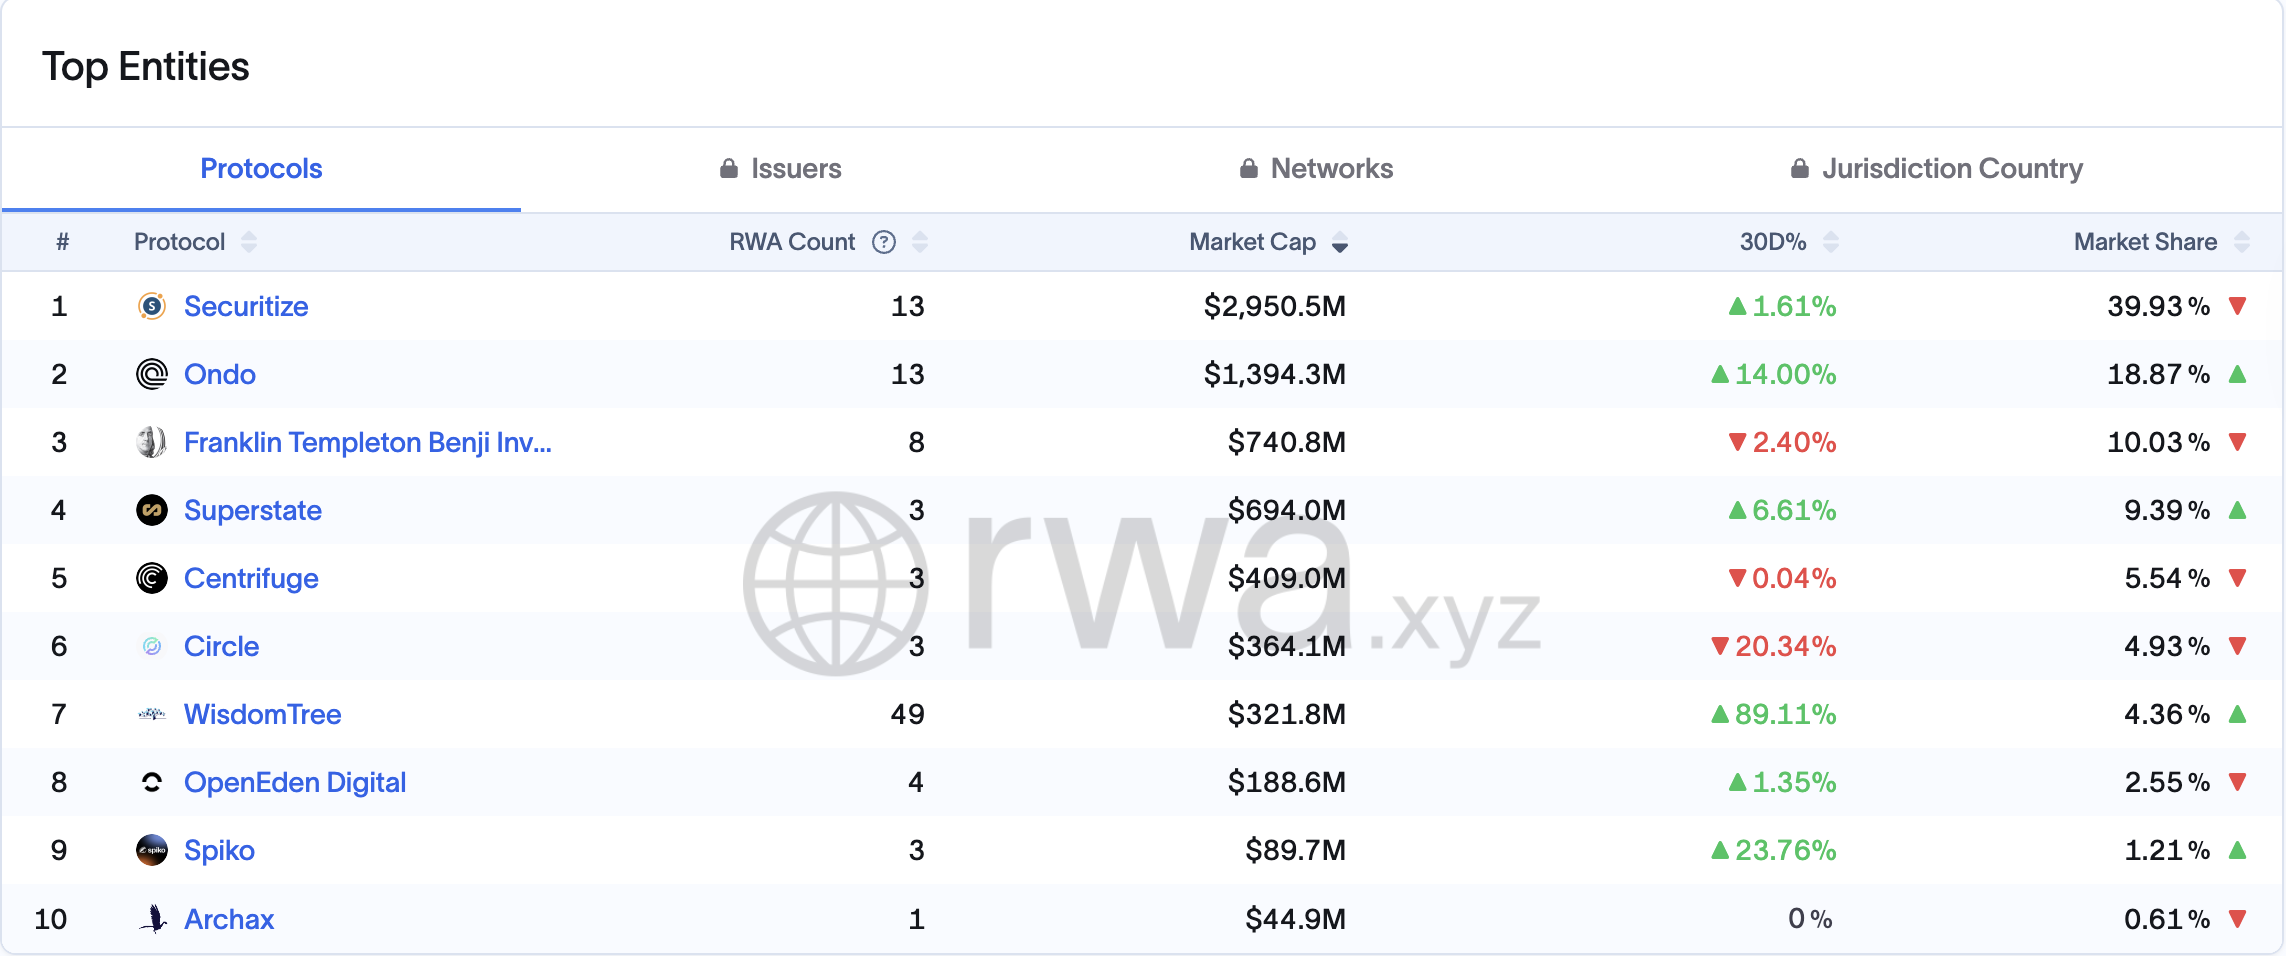This screenshot has width=2286, height=956.
Task: Click the RWA Count help tooltip icon
Action: point(883,241)
